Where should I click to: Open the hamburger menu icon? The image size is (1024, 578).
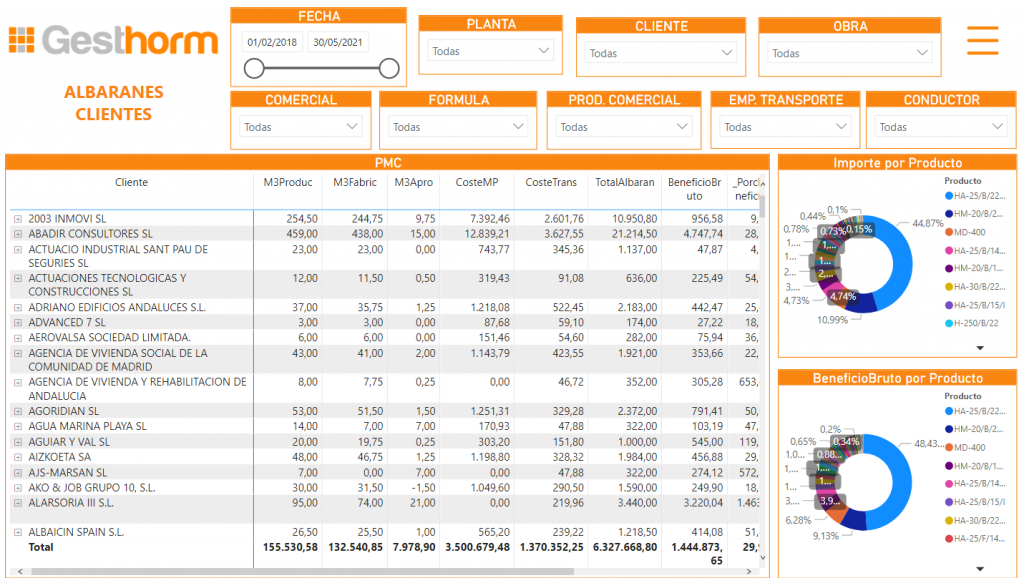click(982, 40)
